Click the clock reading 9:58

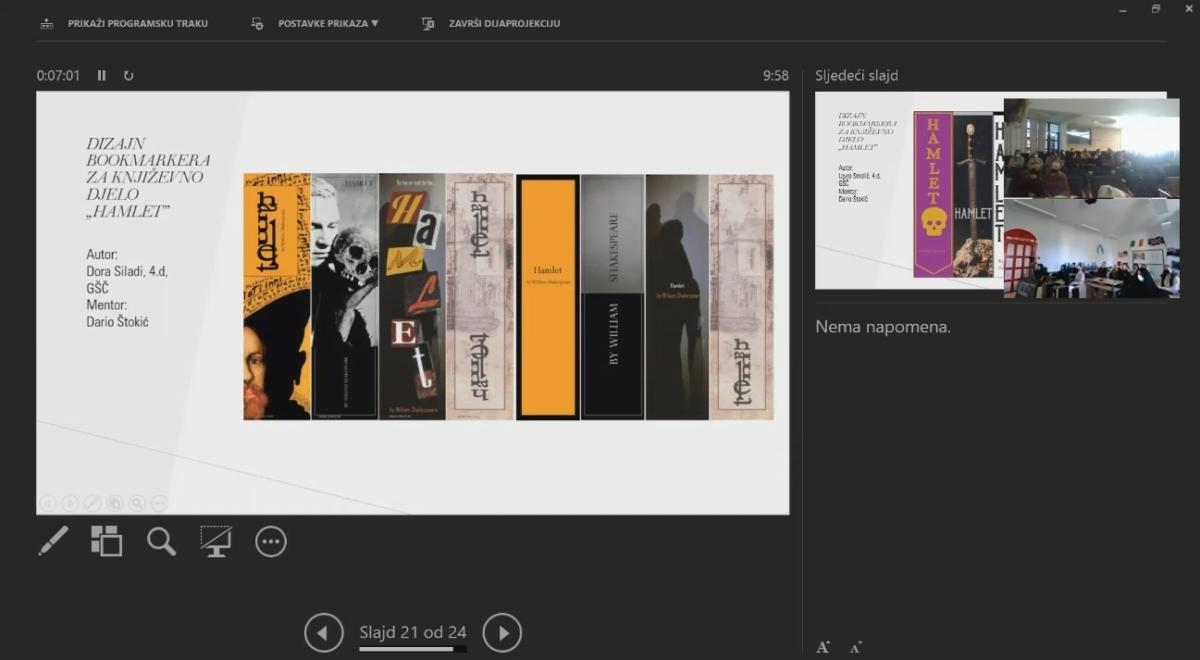pos(776,75)
